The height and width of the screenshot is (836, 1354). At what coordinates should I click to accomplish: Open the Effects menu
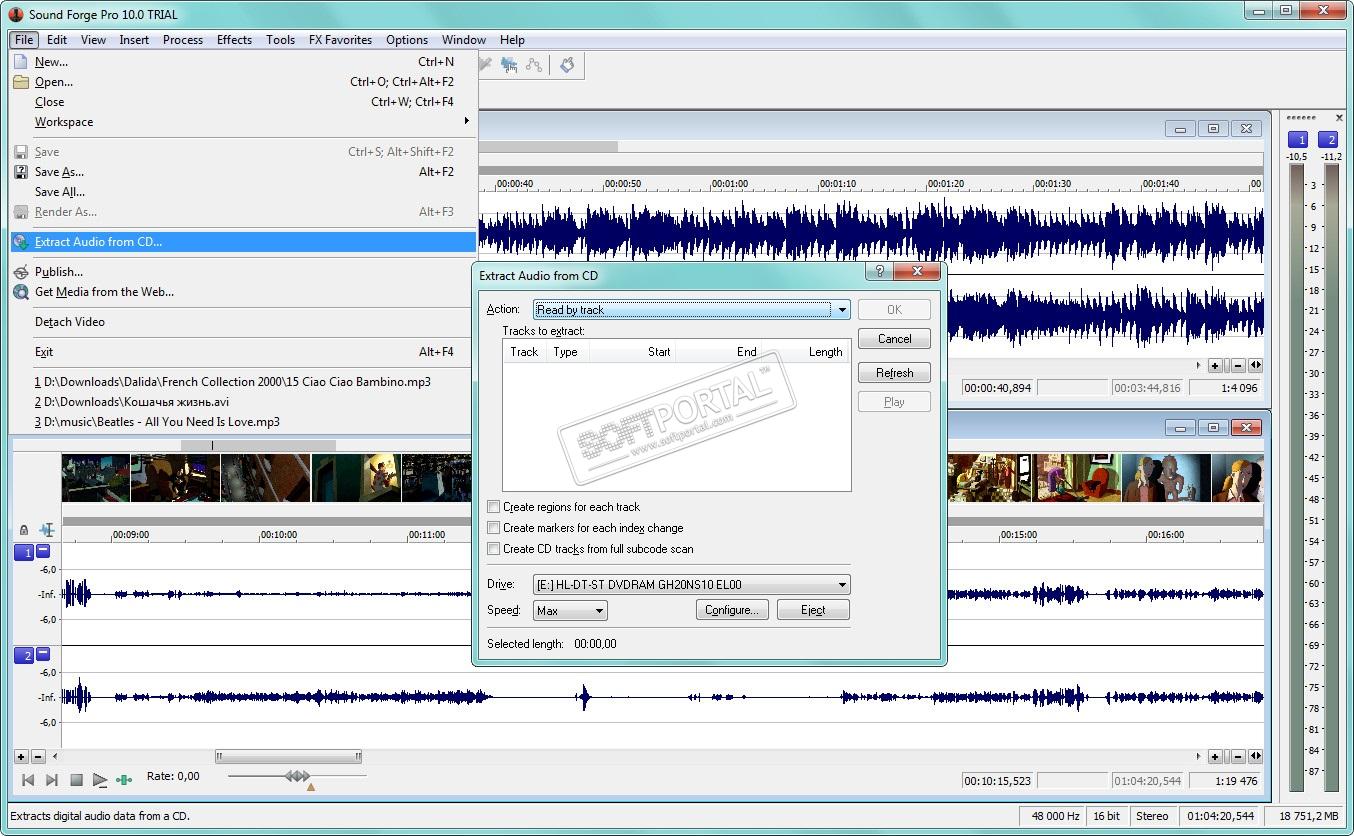(x=234, y=40)
